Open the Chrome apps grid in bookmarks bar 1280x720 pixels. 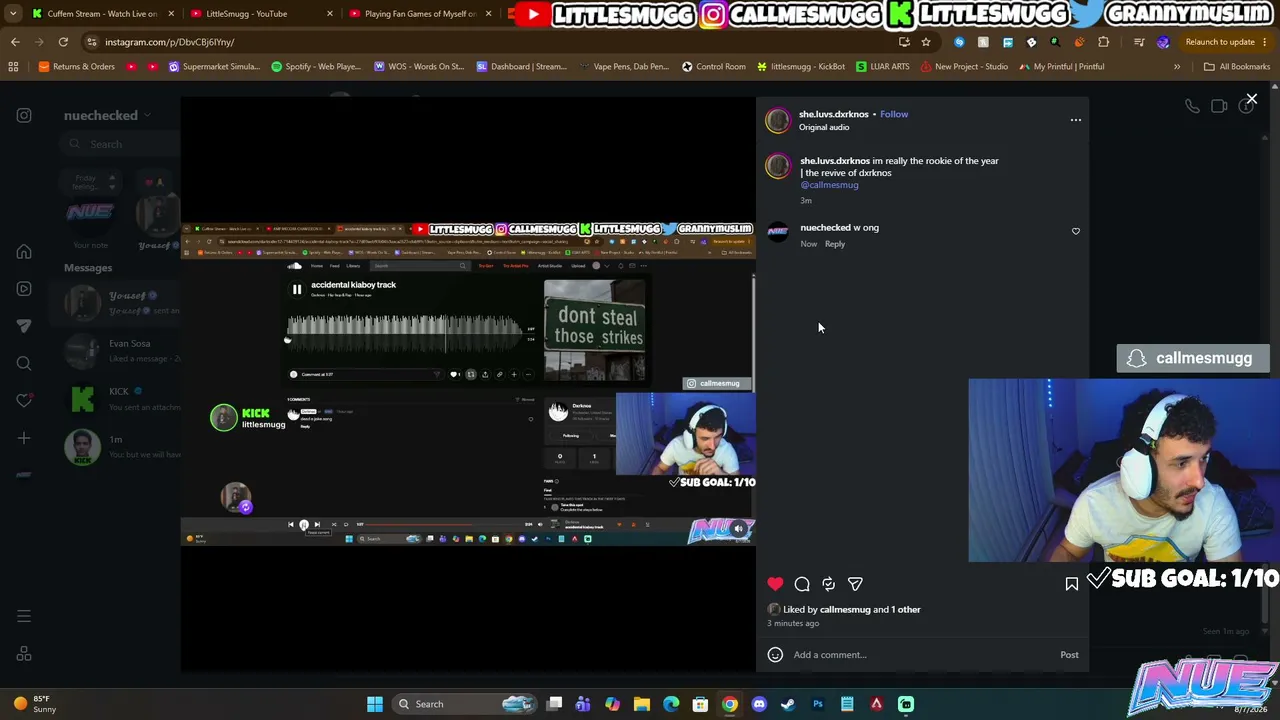[13, 67]
